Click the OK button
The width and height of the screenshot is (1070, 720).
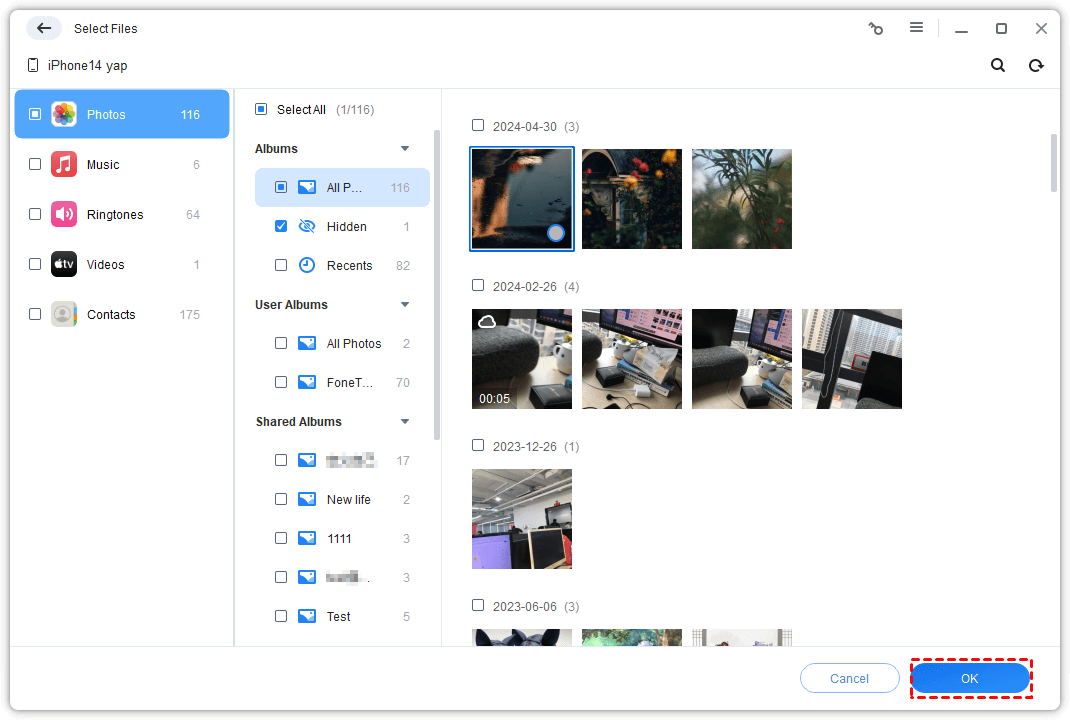[x=970, y=678]
